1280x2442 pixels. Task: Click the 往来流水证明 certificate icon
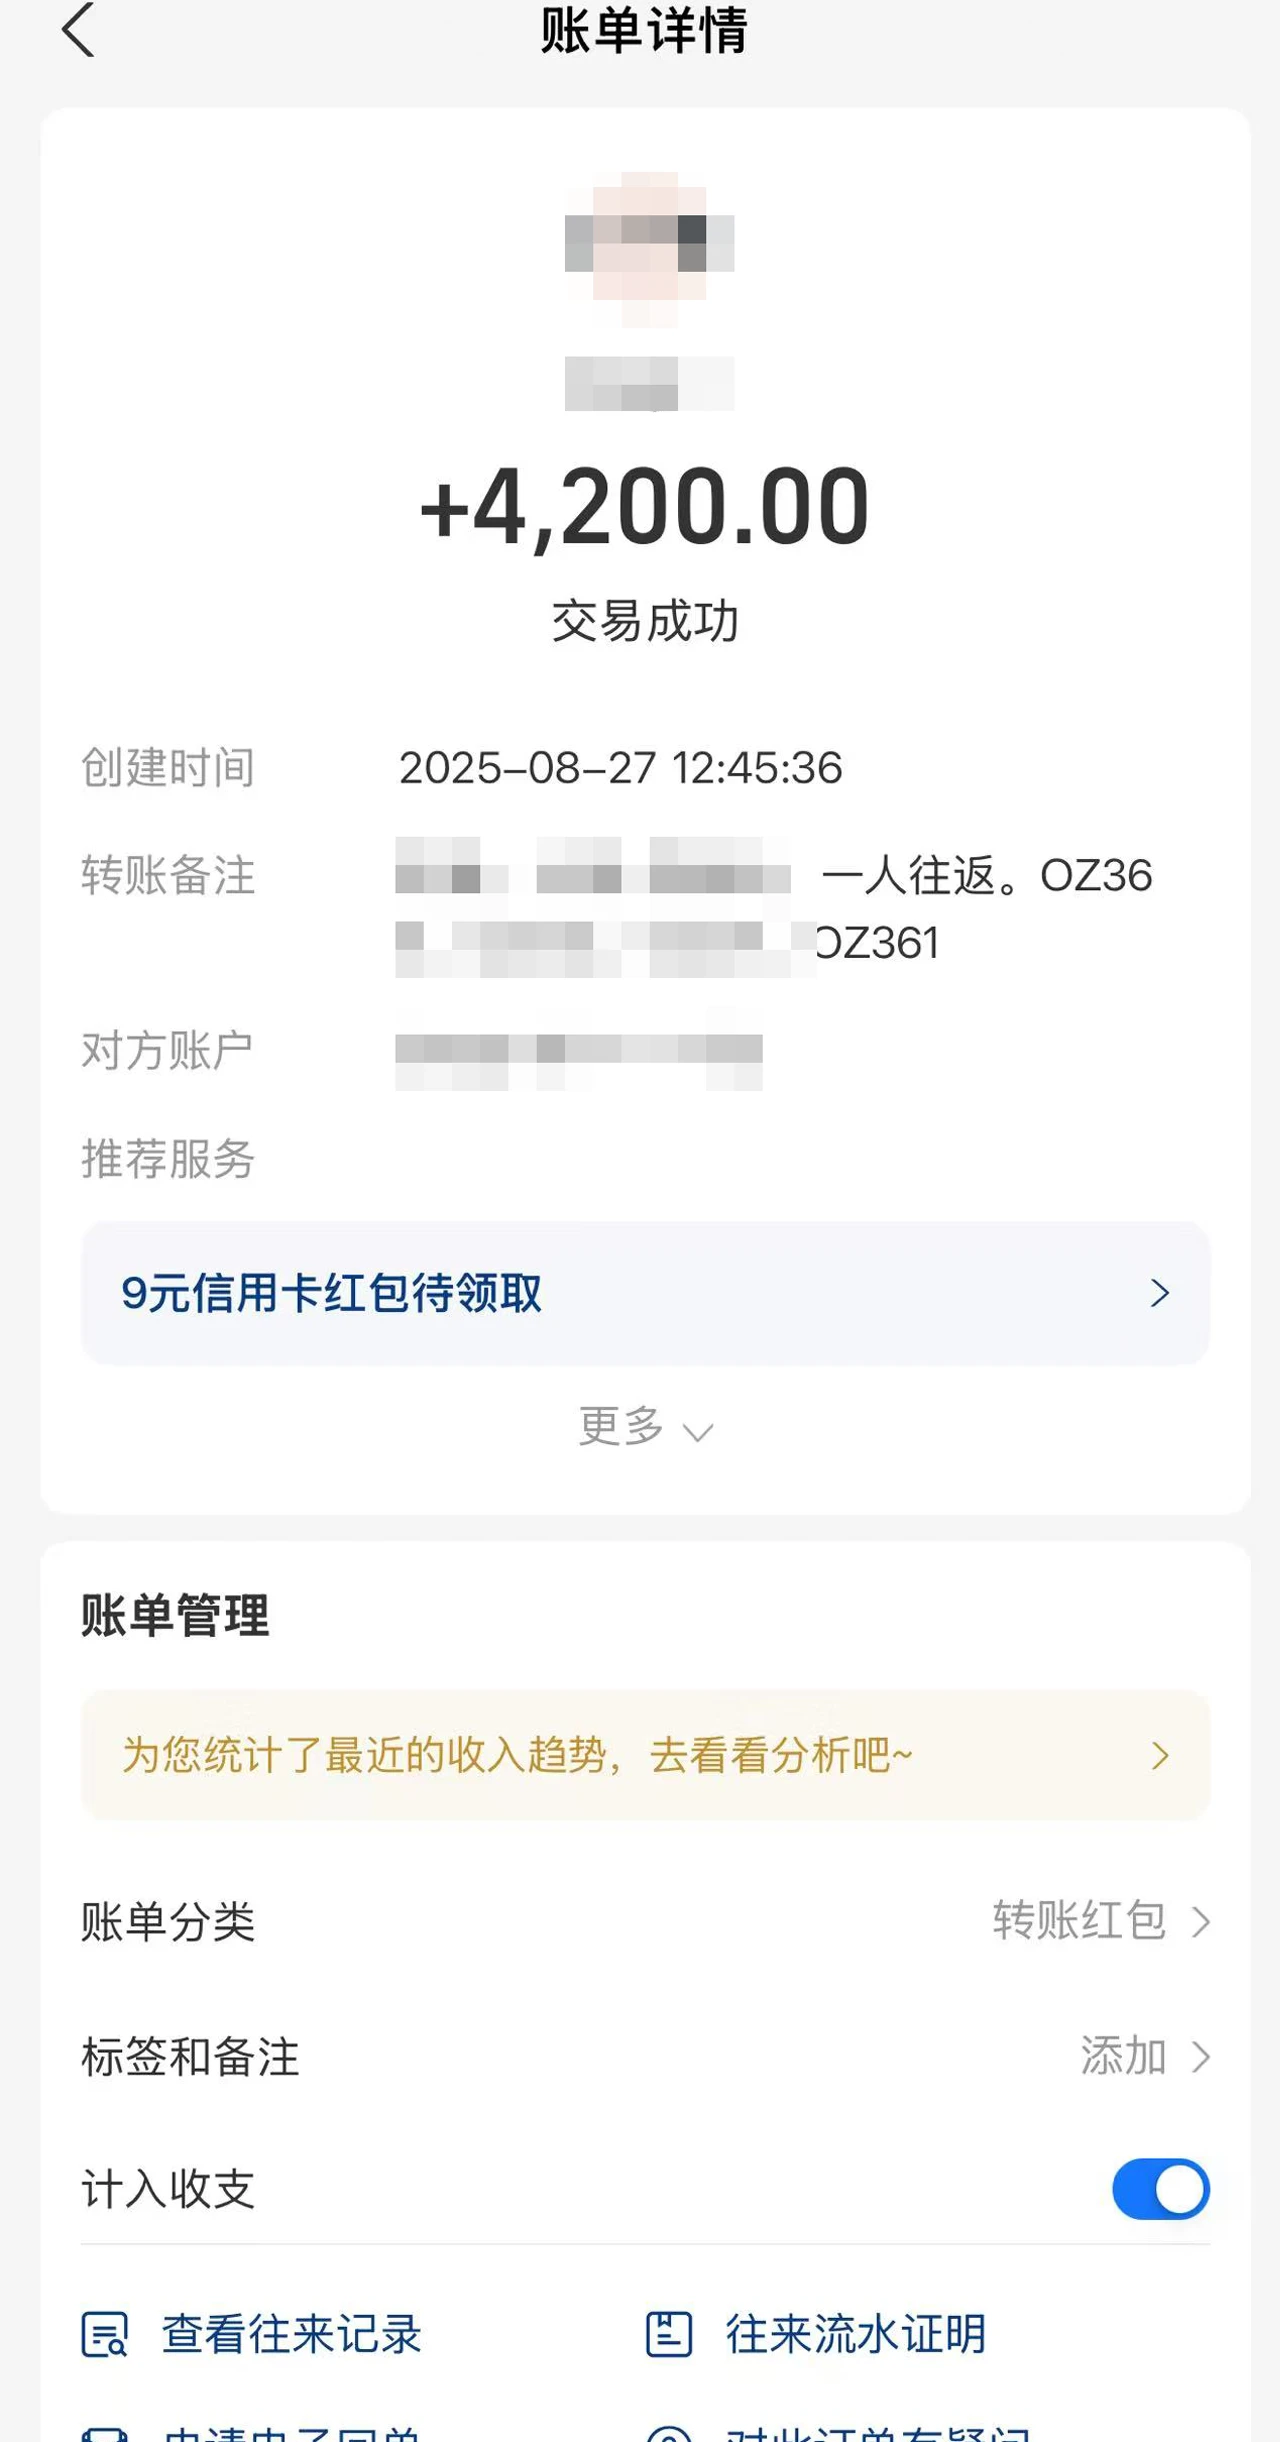click(x=669, y=2334)
